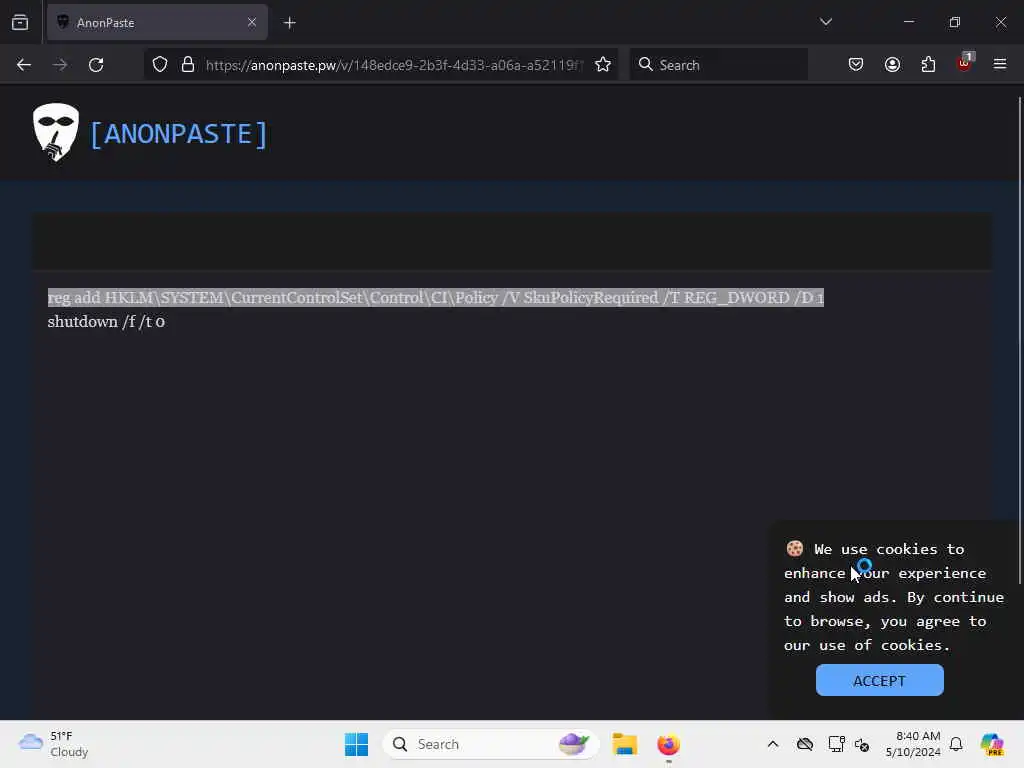1024x768 pixels.
Task: Click the Firefox View icon in the tab bar
Action: pyautogui.click(x=20, y=23)
